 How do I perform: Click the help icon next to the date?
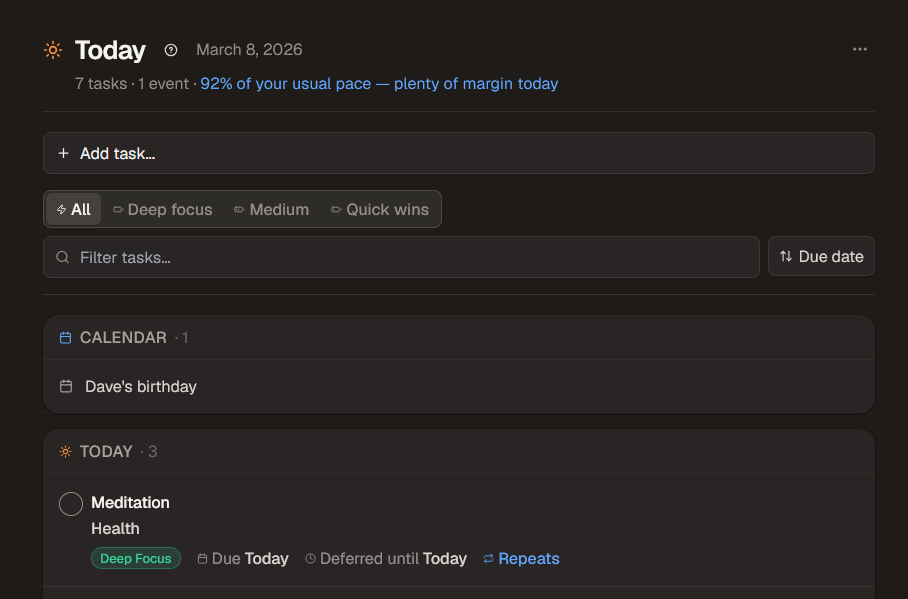(x=170, y=49)
